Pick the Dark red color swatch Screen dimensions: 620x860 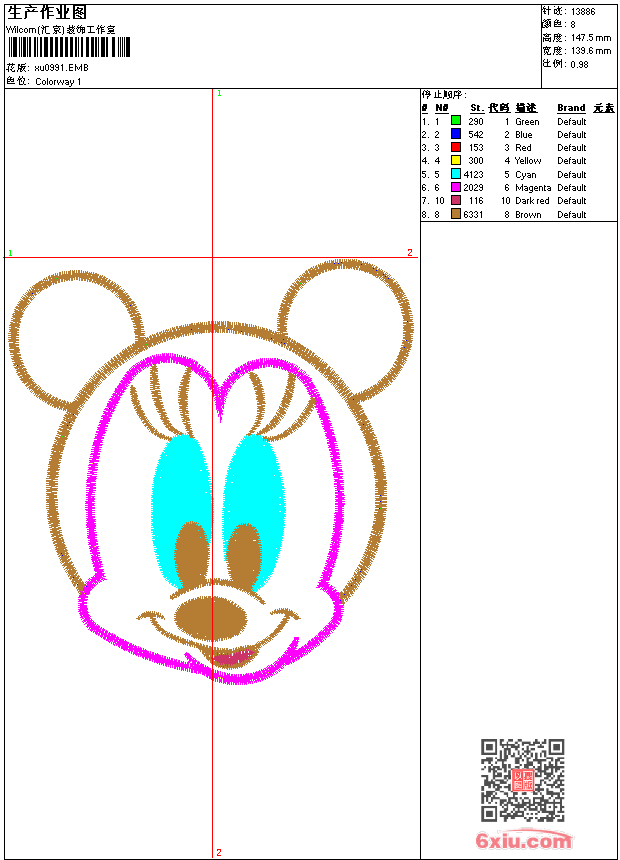(x=455, y=200)
